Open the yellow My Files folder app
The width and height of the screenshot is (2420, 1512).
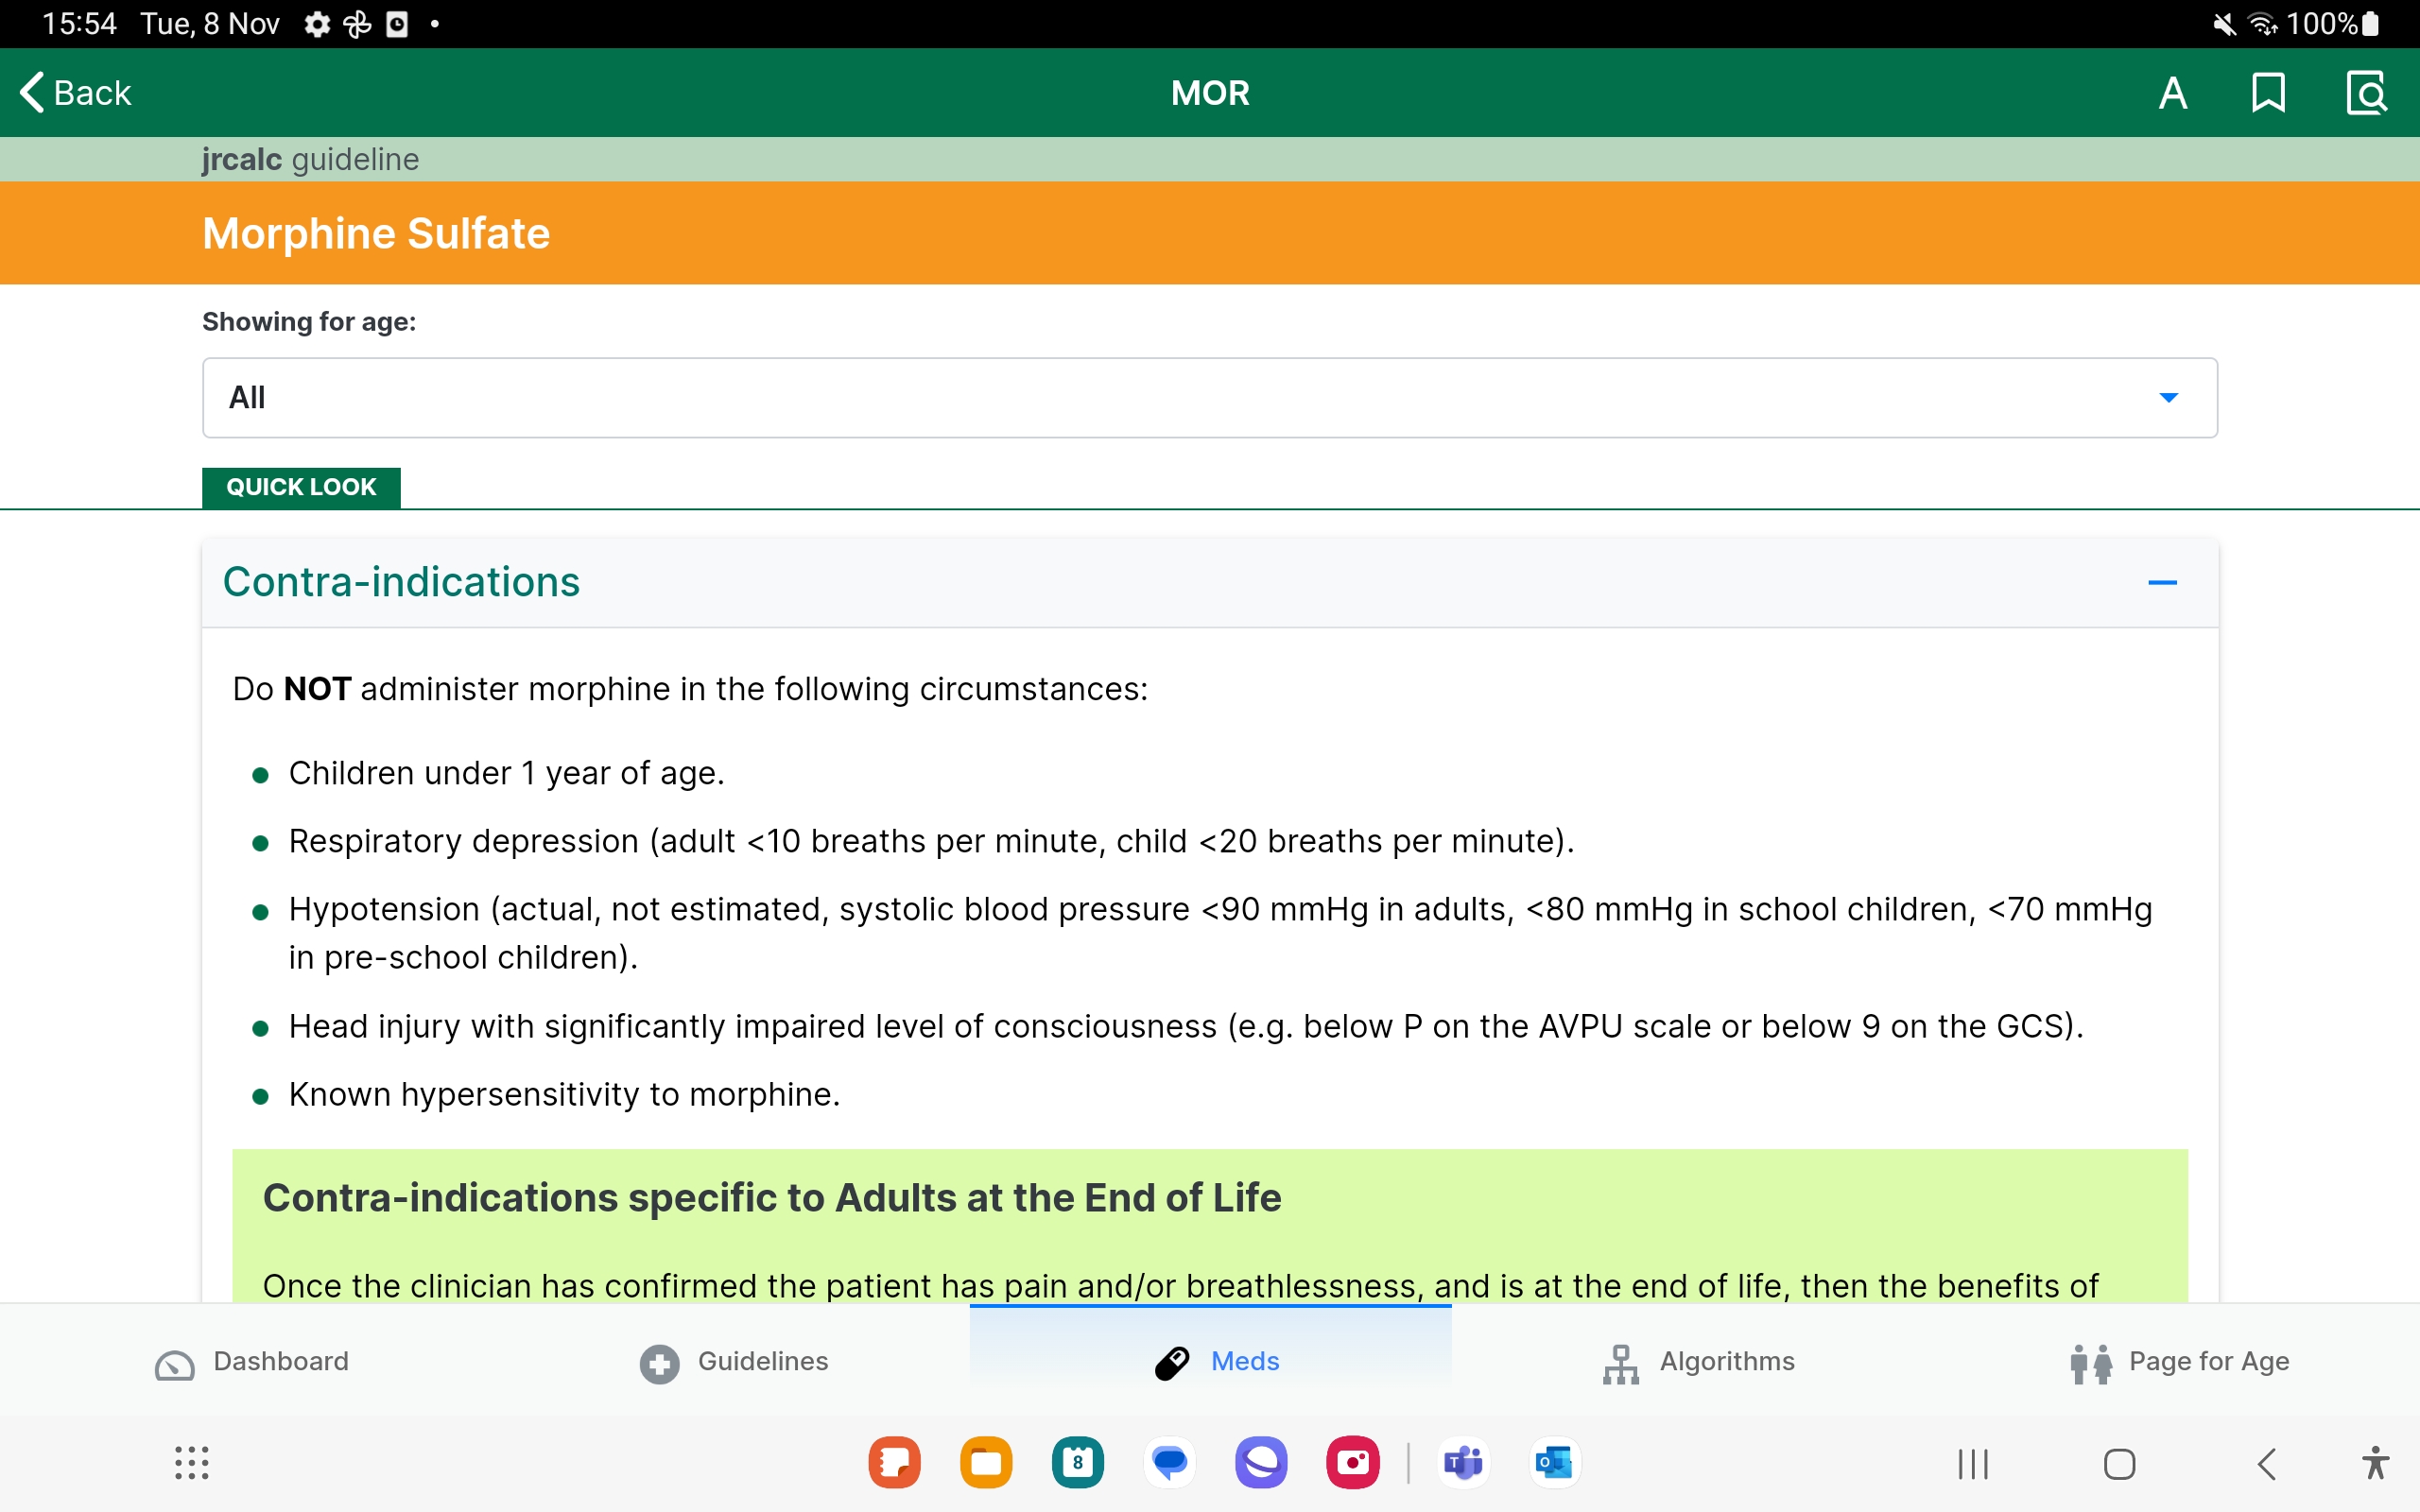click(986, 1463)
